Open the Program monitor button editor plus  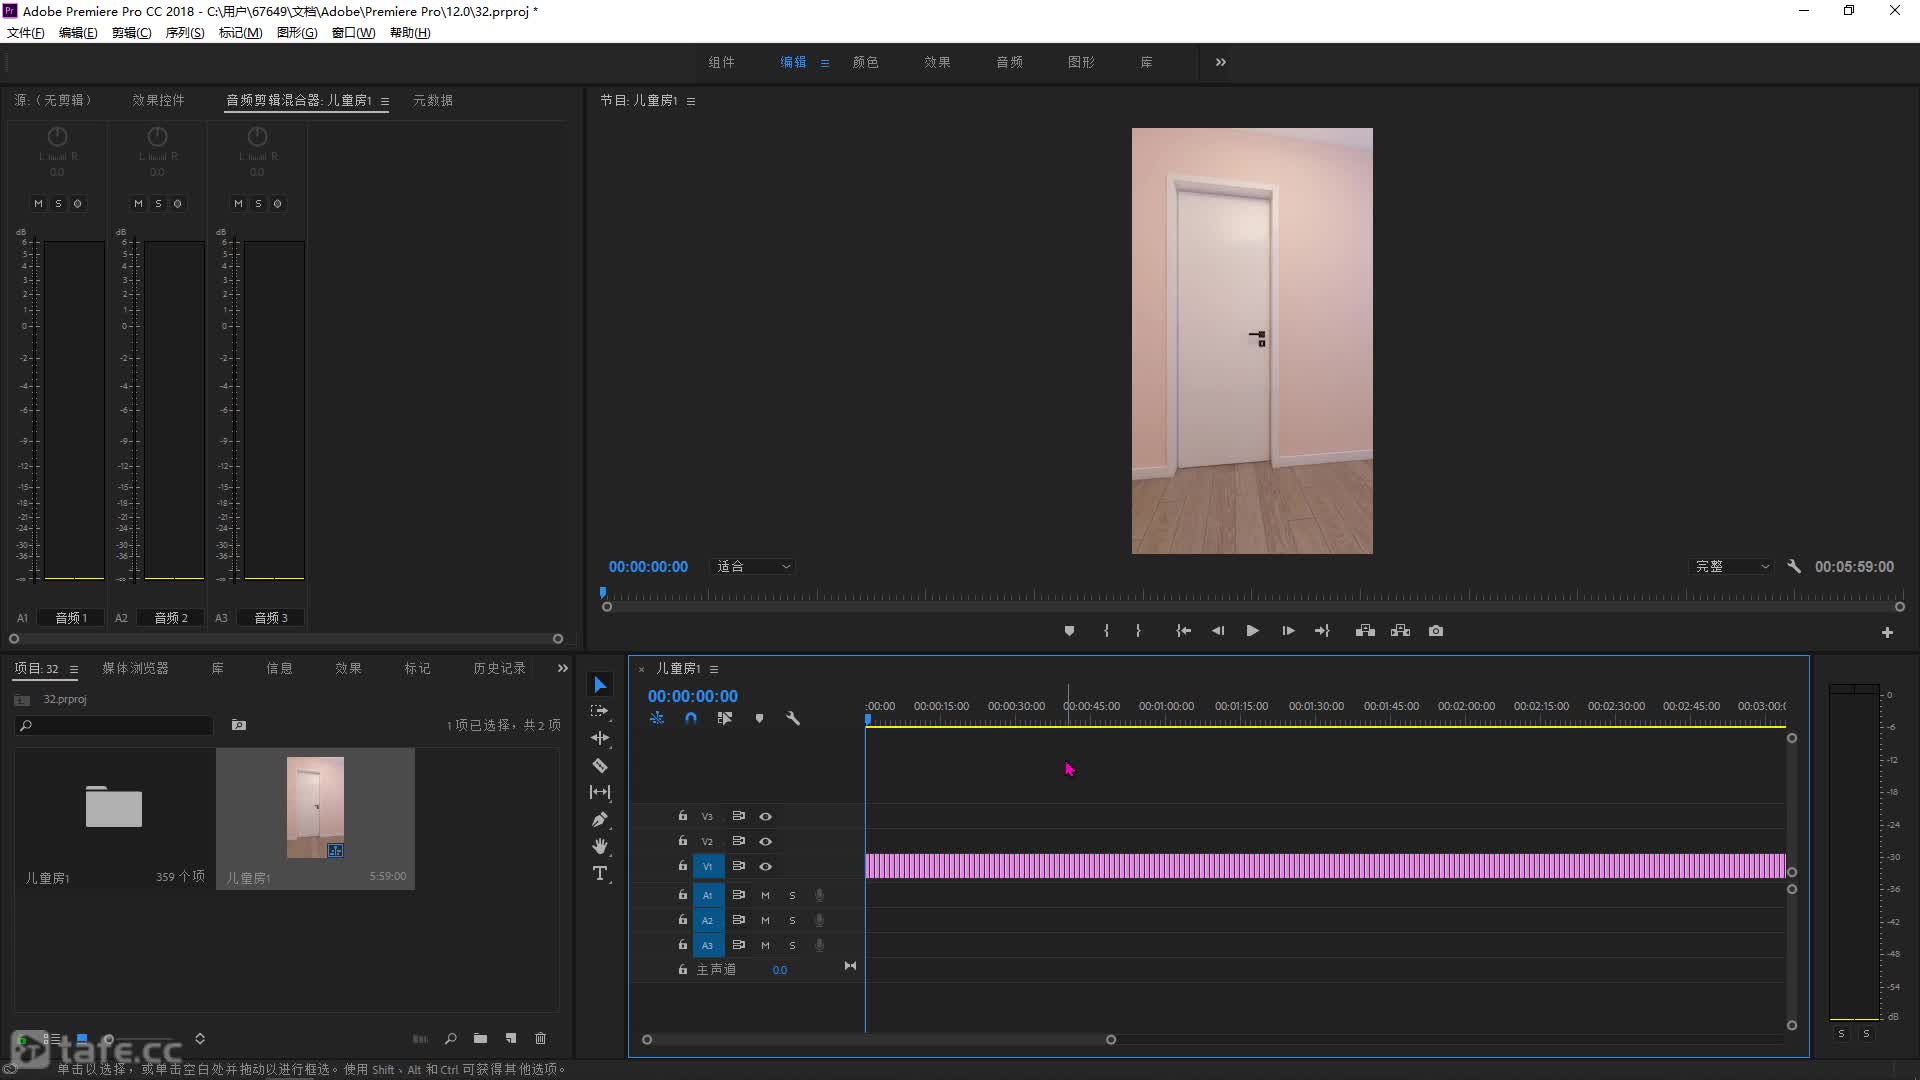1887,632
